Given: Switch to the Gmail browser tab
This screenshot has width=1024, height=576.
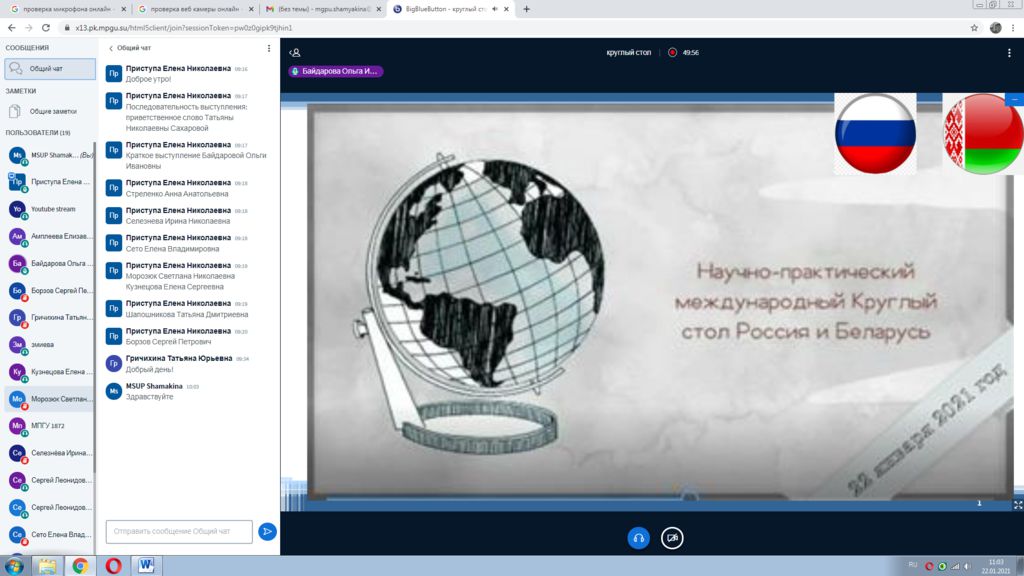Looking at the screenshot, I should [318, 9].
